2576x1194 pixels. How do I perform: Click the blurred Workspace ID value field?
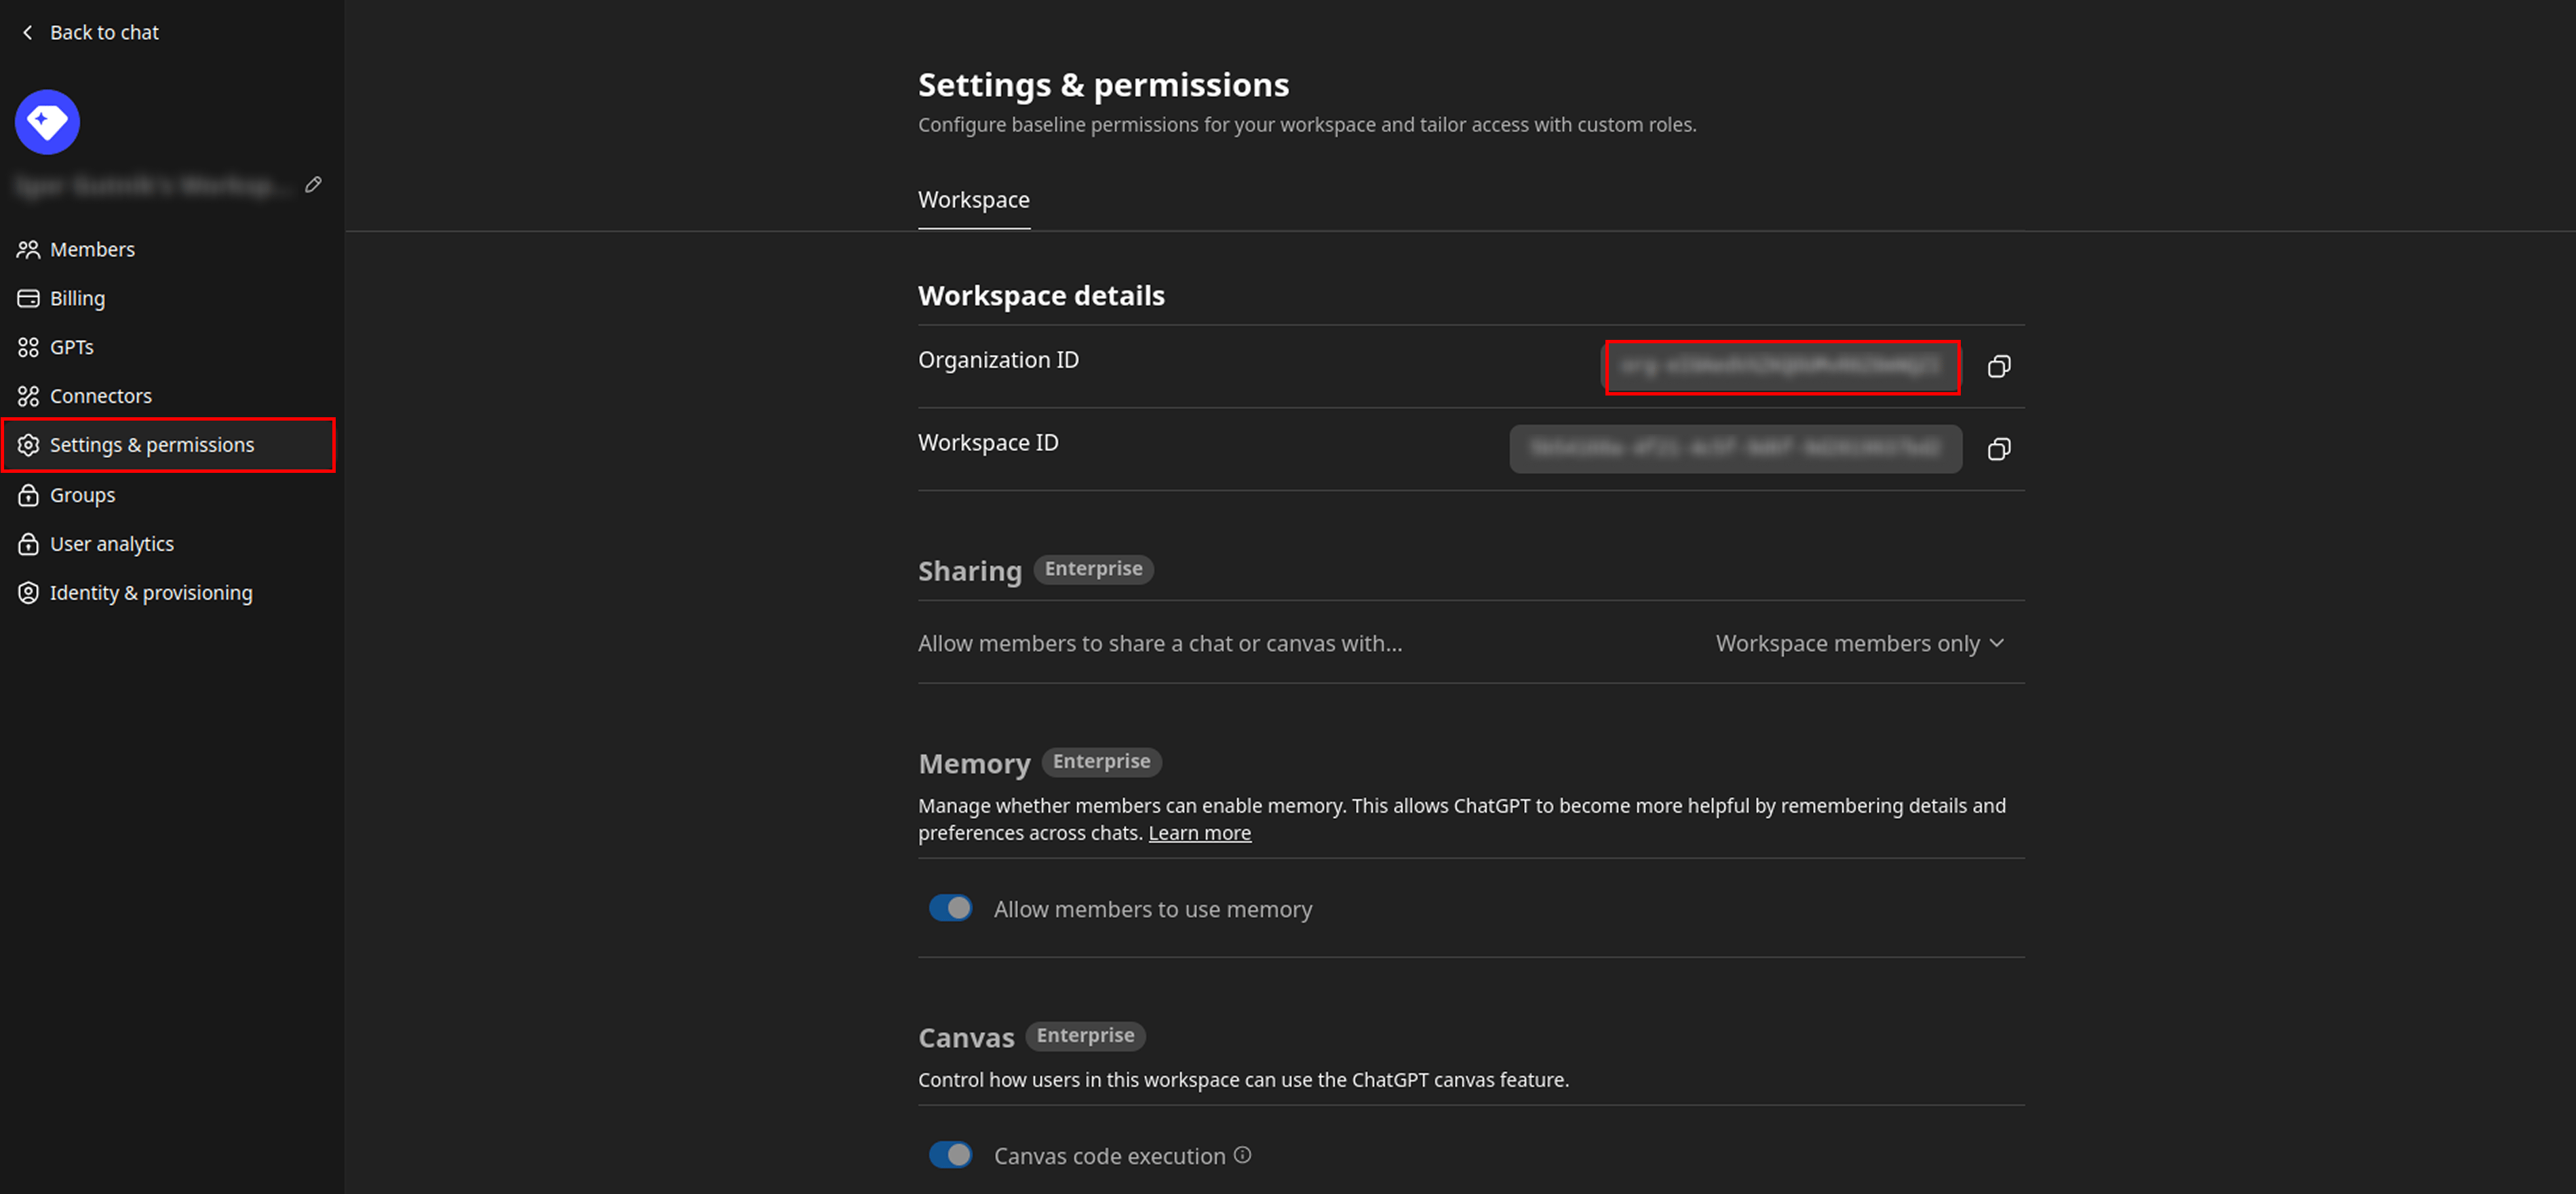1735,449
